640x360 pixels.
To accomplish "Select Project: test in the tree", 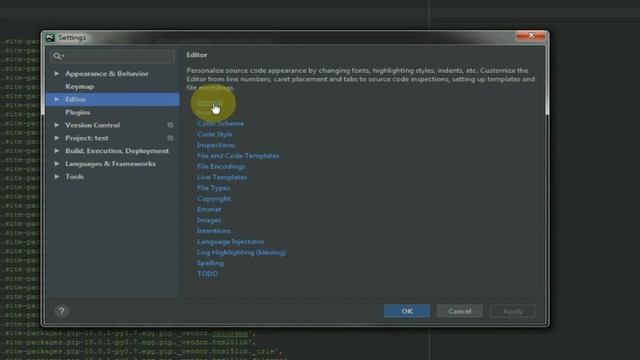I will [x=87, y=138].
